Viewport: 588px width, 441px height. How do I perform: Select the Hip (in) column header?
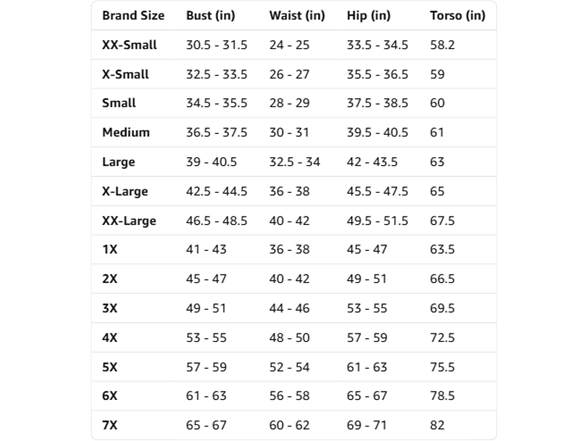click(x=369, y=16)
